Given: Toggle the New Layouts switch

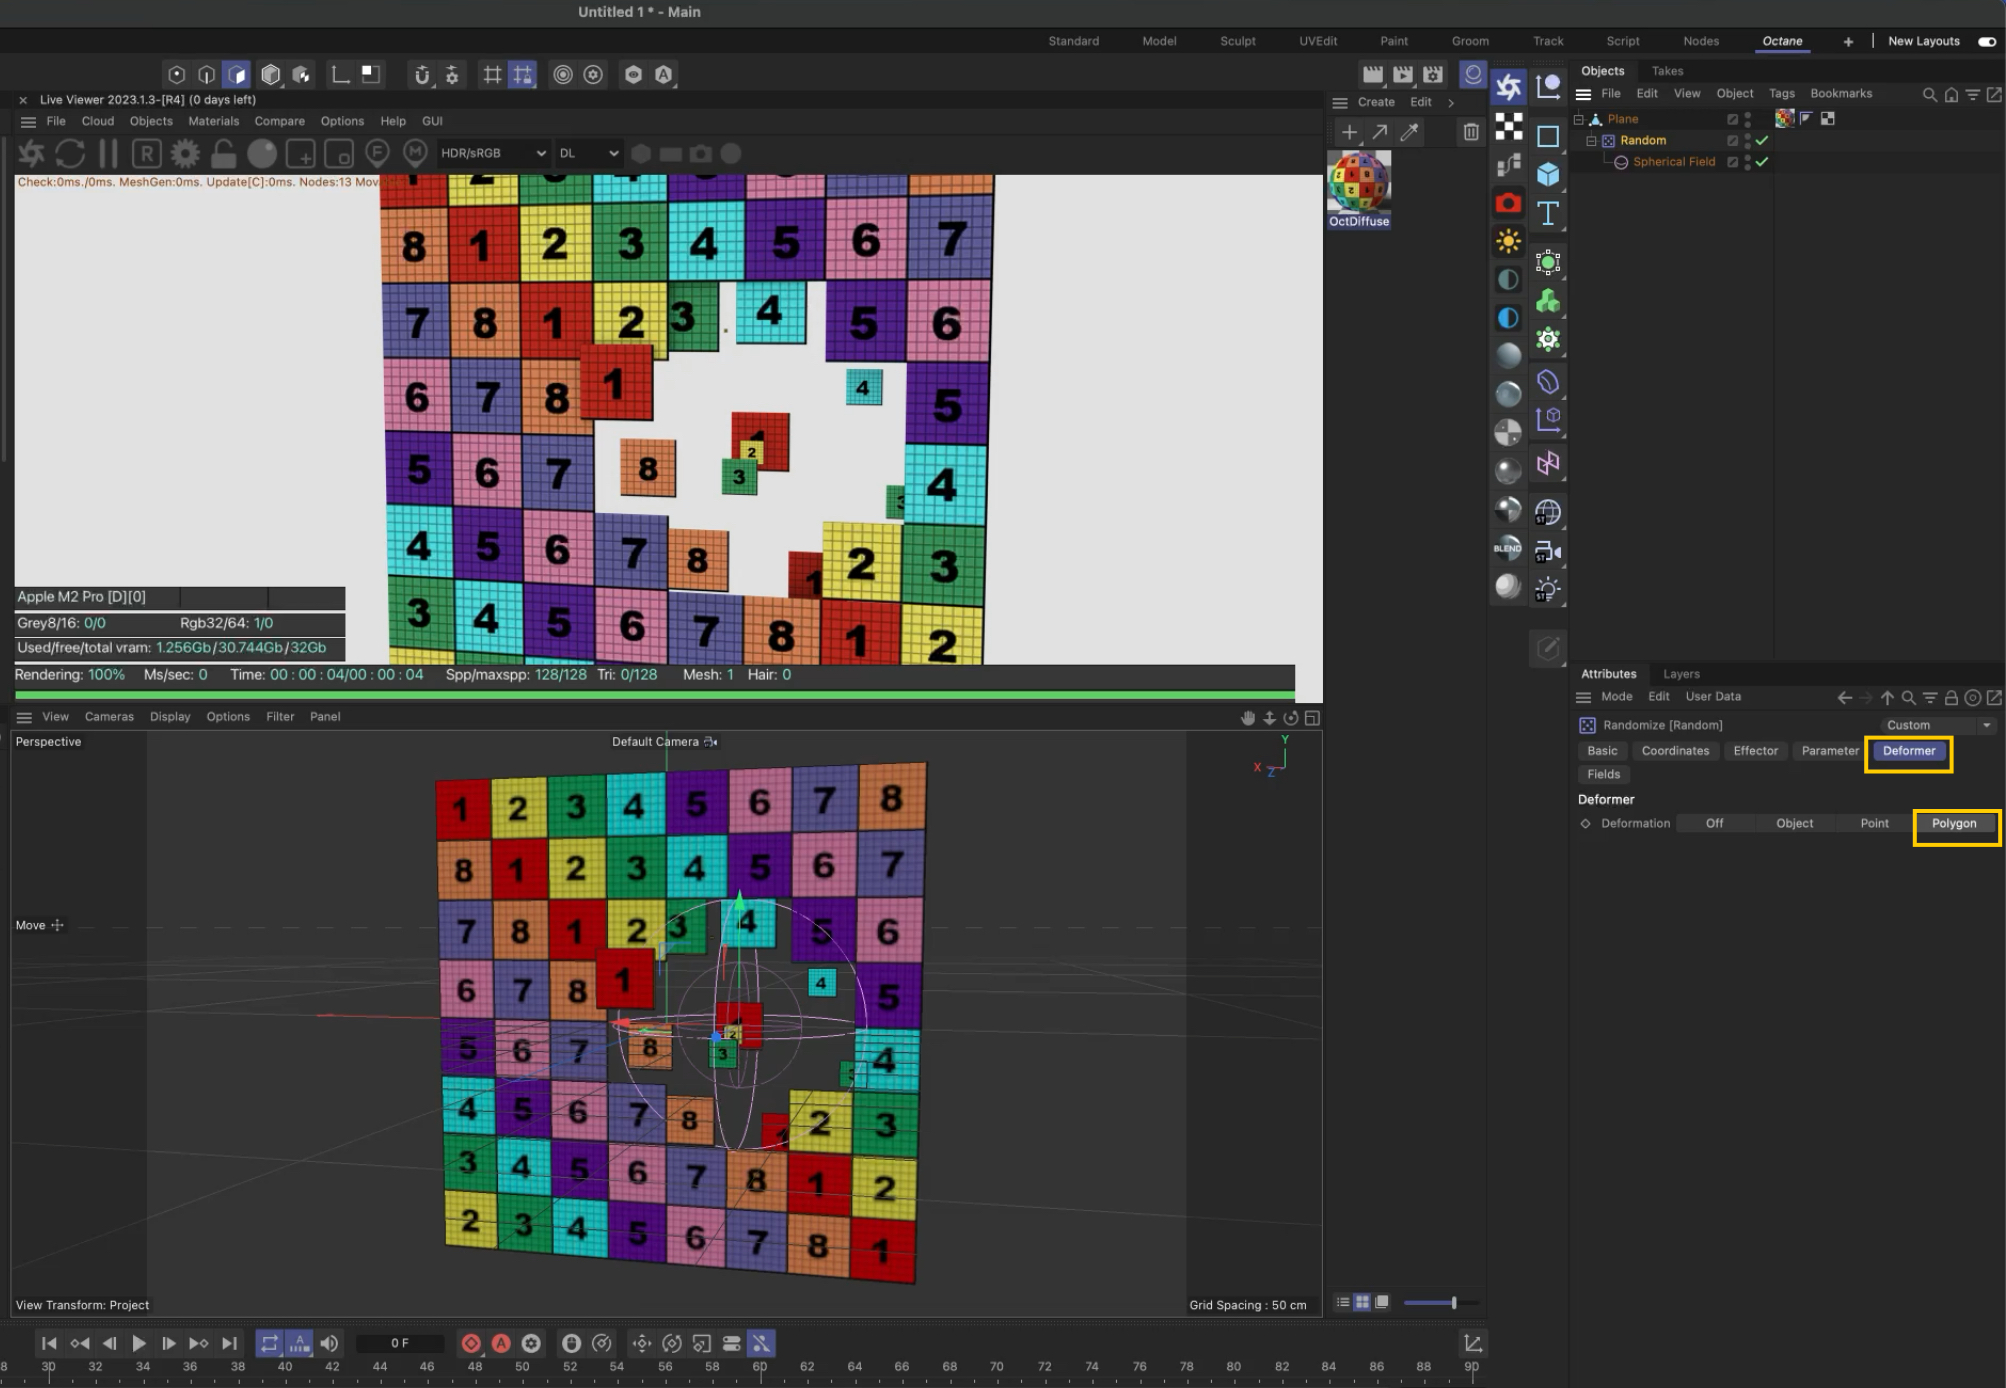Looking at the screenshot, I should coord(1987,41).
